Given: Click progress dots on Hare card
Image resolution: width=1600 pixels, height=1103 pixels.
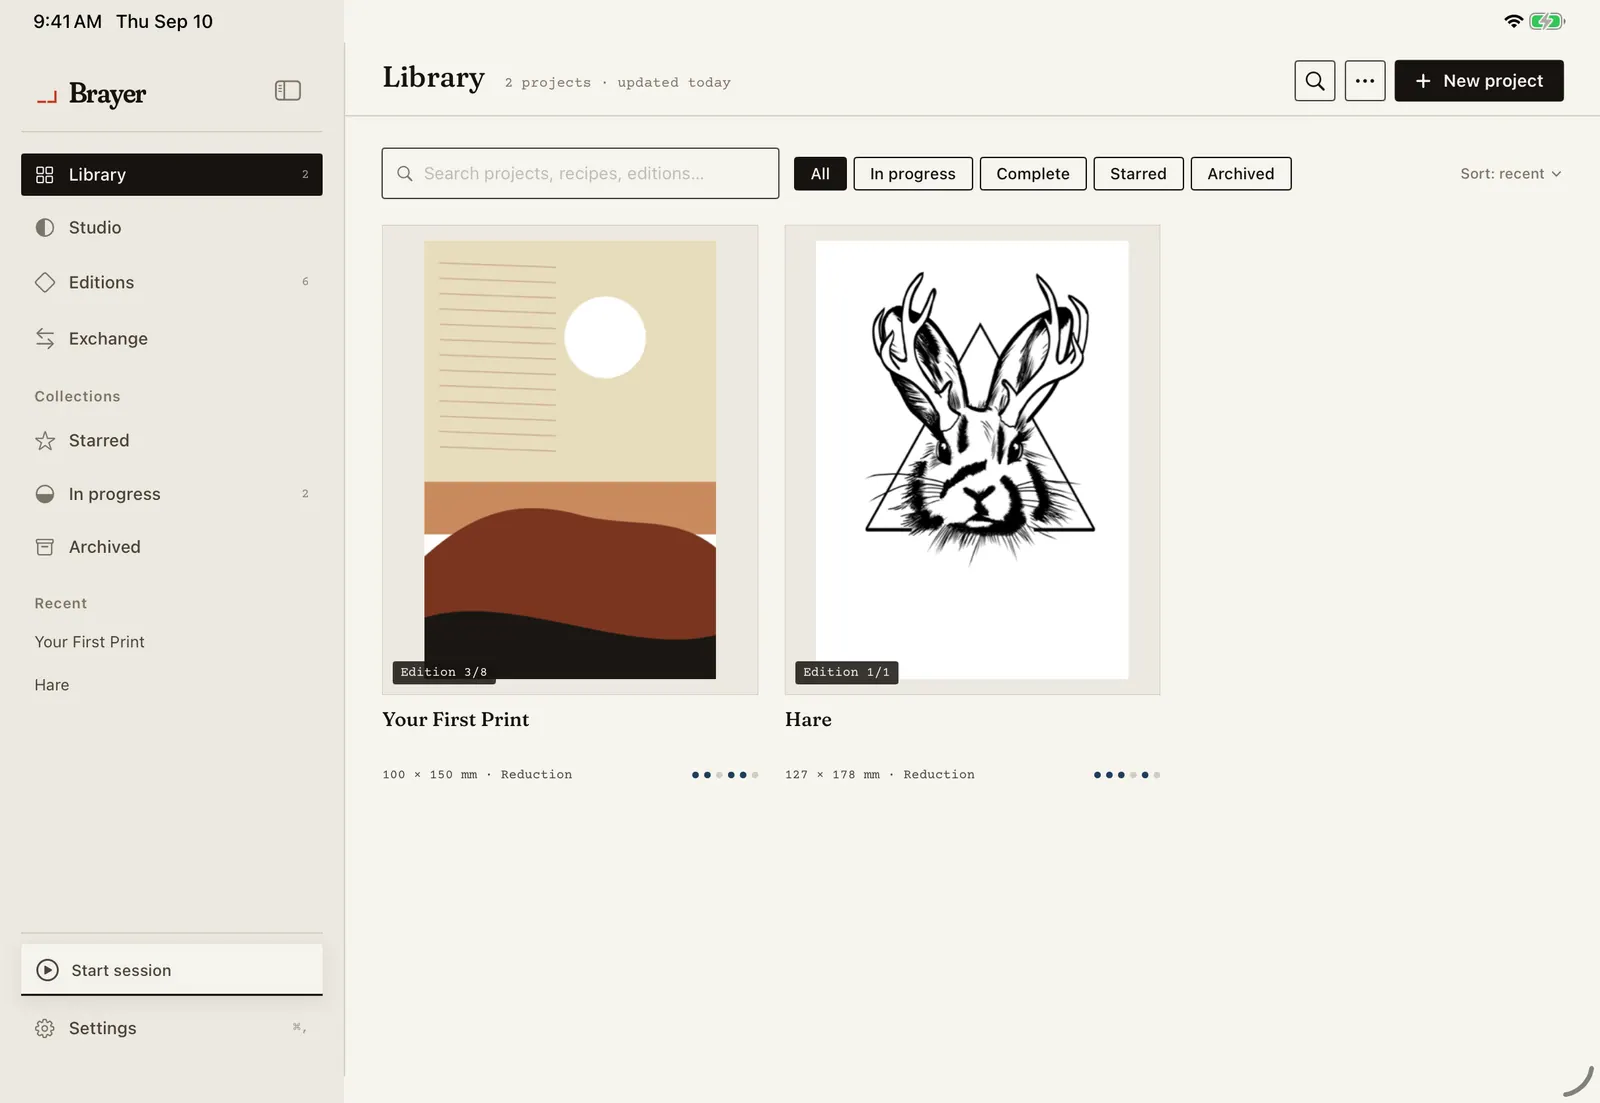Looking at the screenshot, I should tap(1127, 775).
